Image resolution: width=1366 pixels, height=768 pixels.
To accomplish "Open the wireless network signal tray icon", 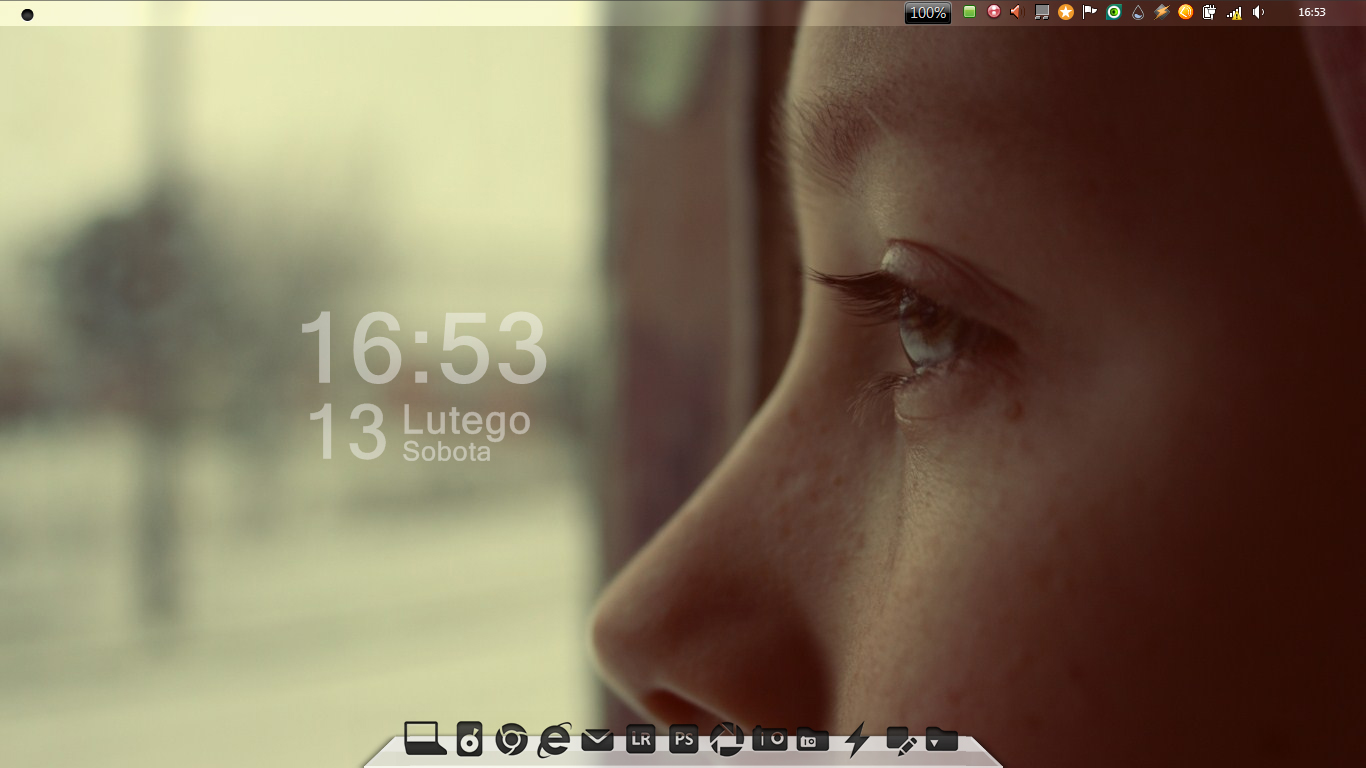I will [1234, 13].
